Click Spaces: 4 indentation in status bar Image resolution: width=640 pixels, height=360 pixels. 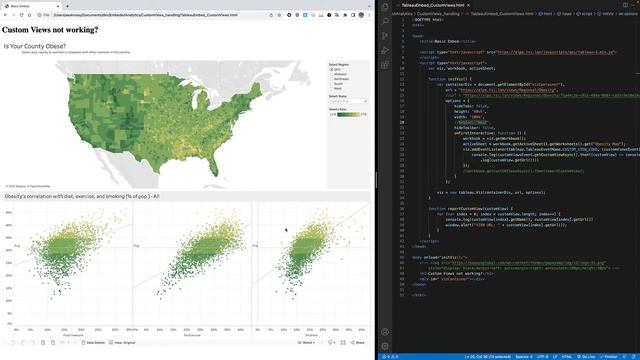[x=524, y=357]
